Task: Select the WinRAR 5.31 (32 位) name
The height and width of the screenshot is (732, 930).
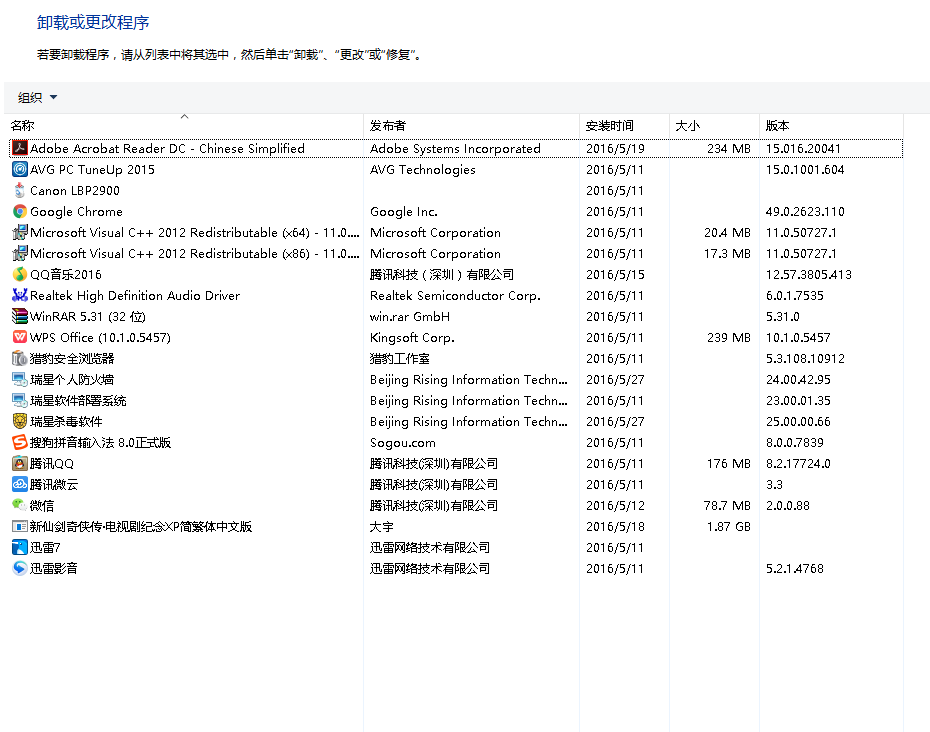Action: click(x=88, y=317)
